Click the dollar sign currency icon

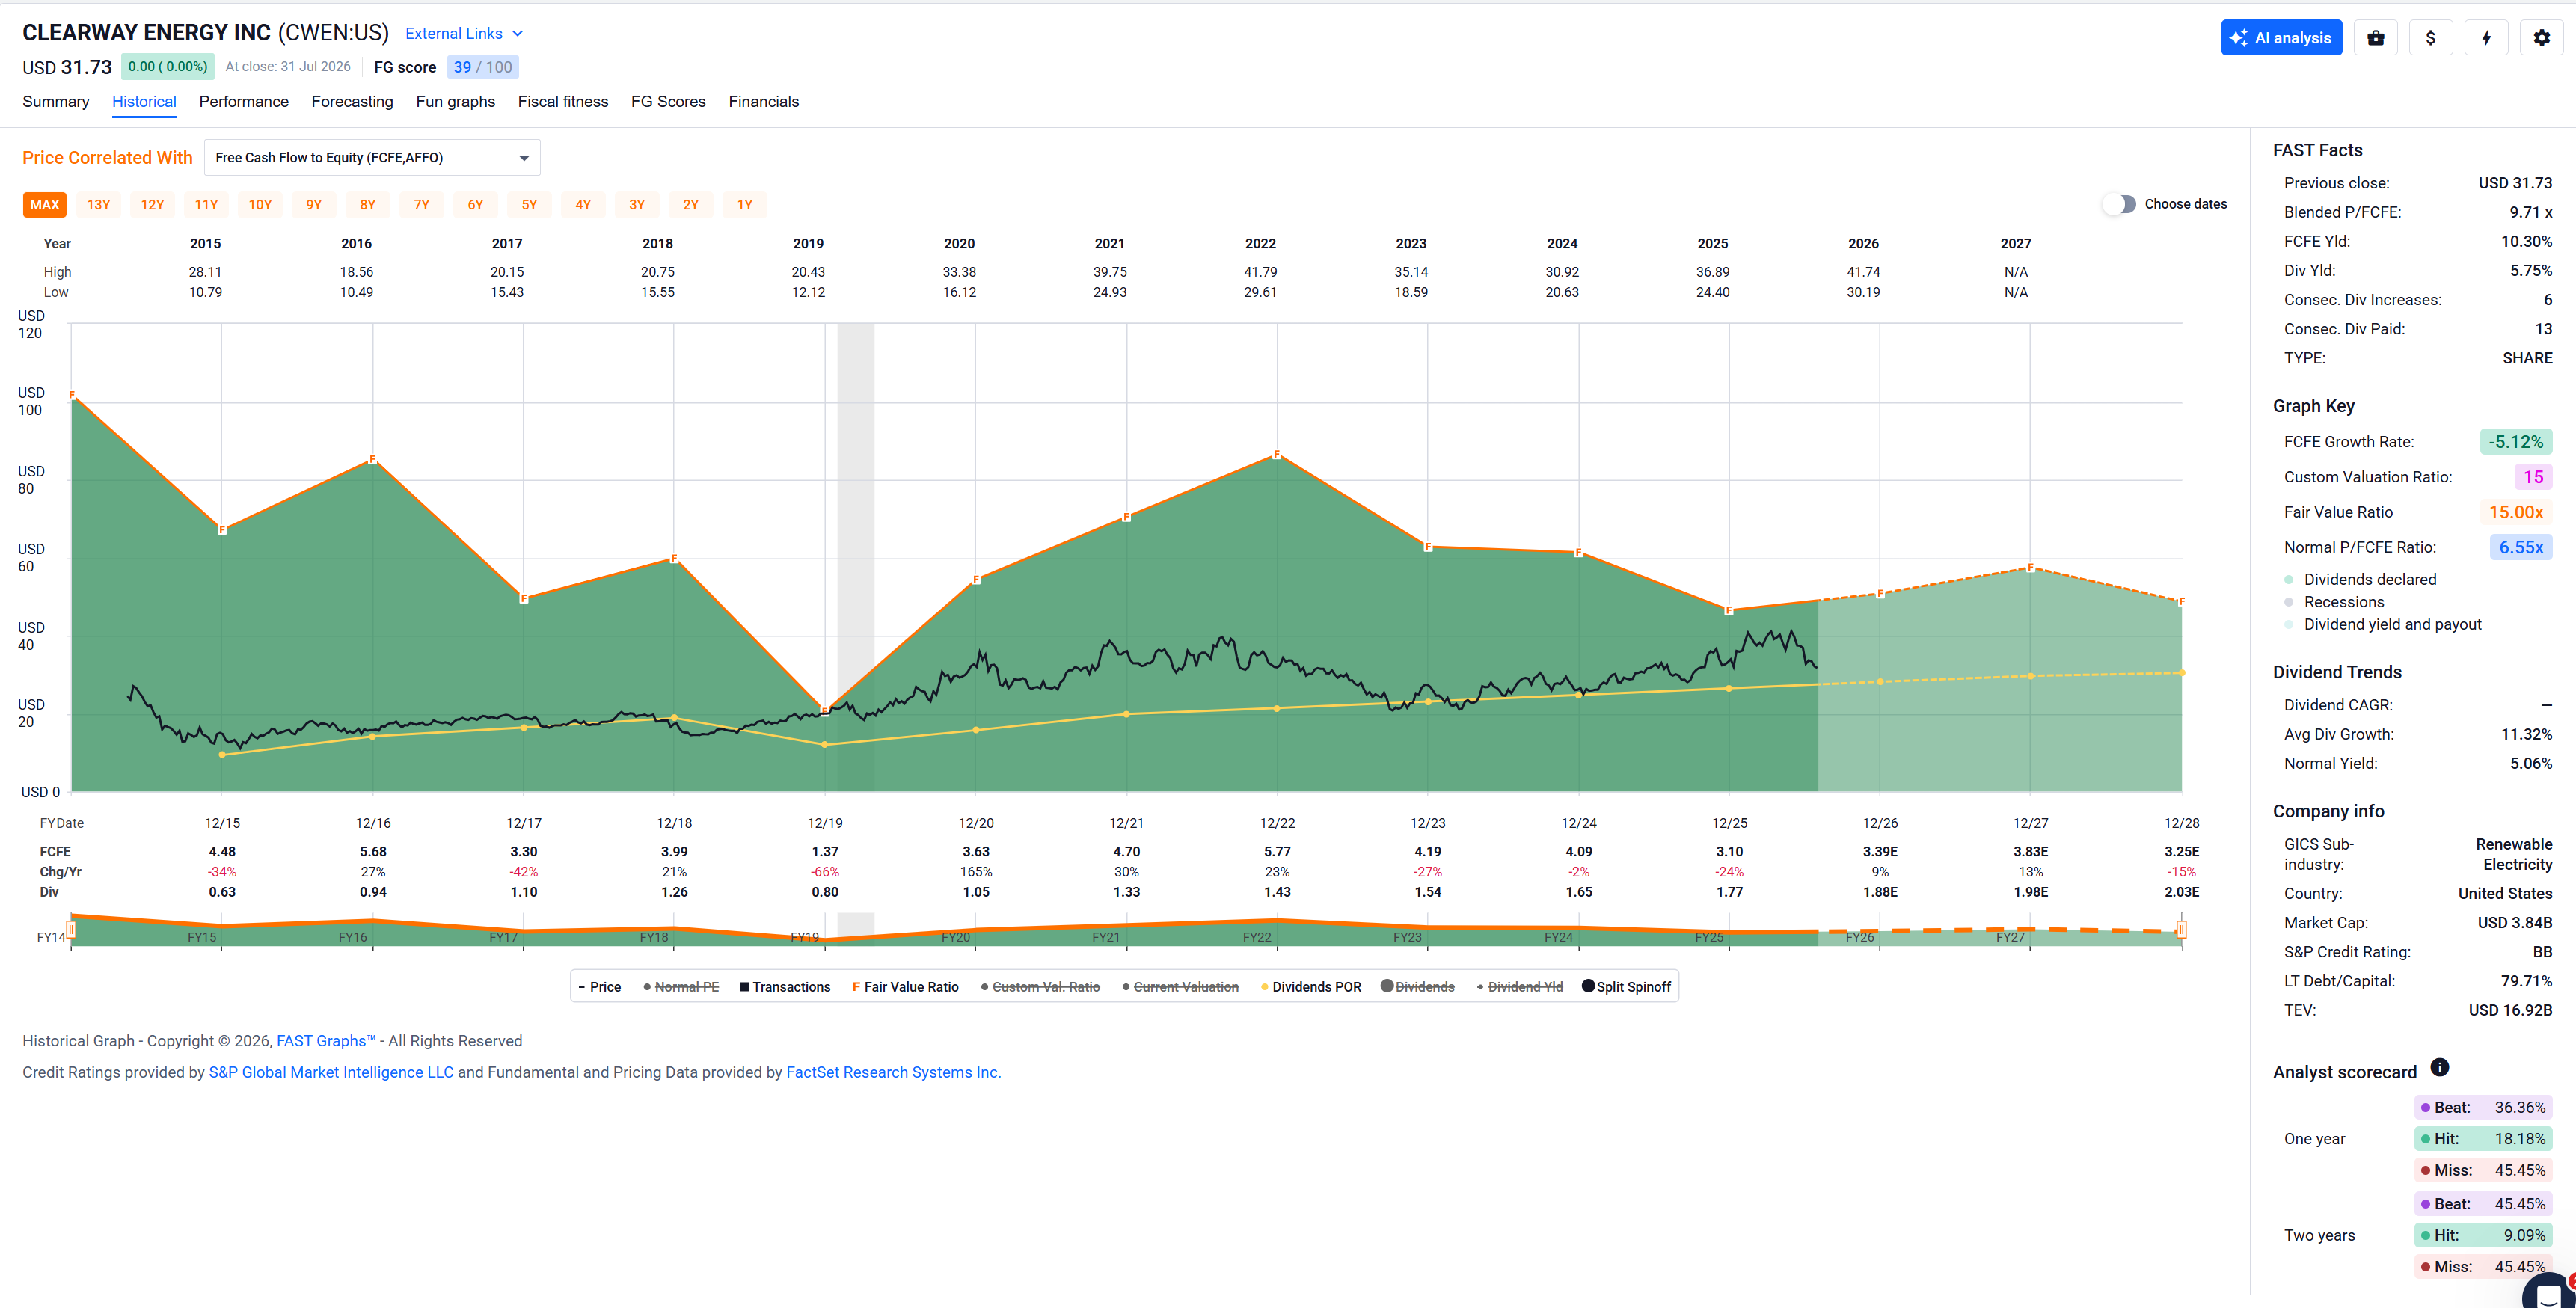coord(2430,38)
